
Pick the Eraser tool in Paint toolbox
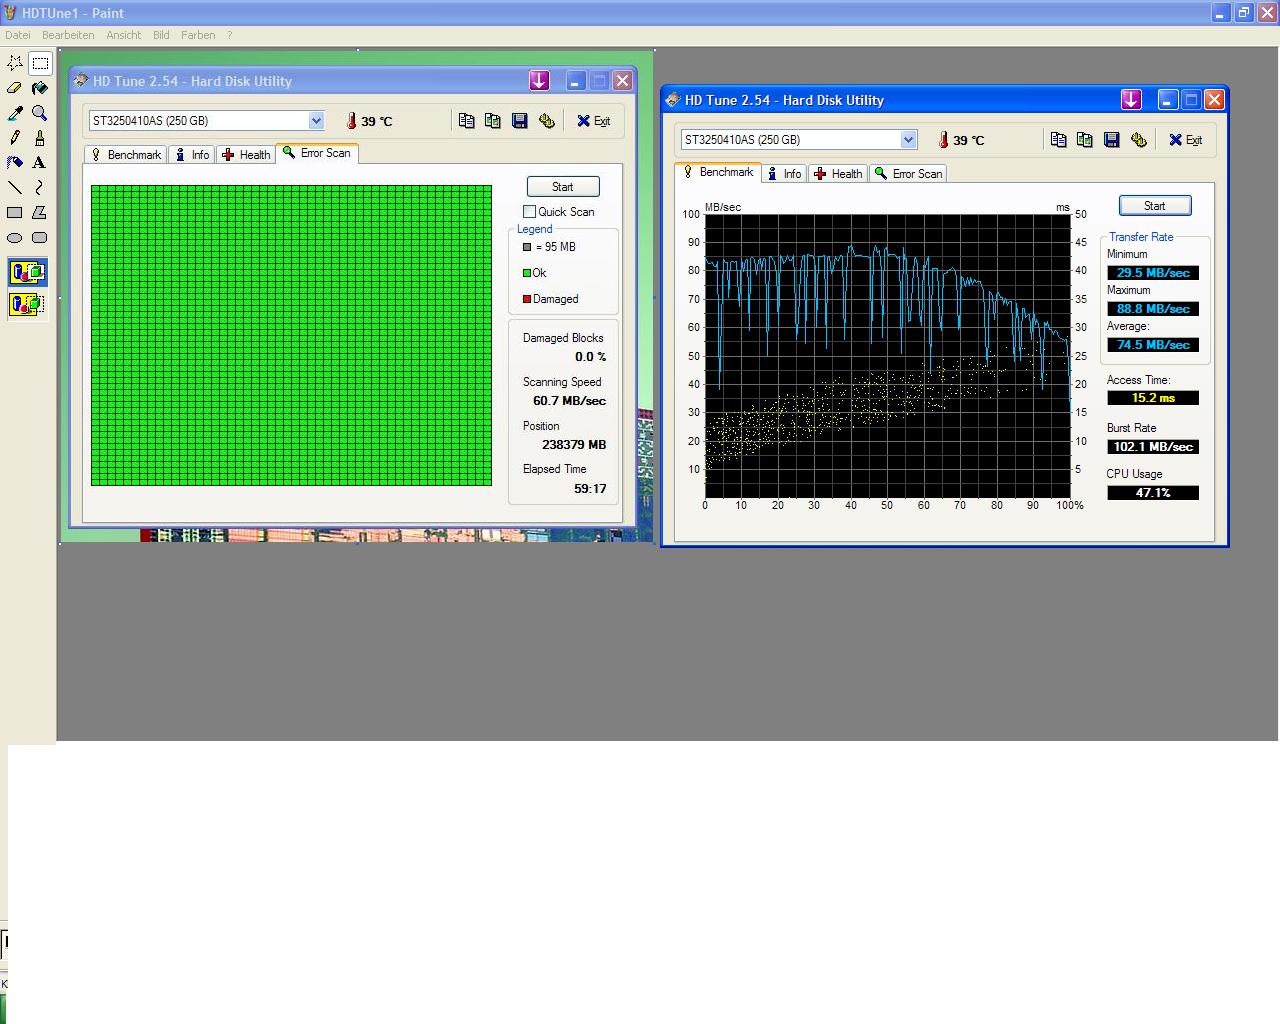(x=15, y=88)
